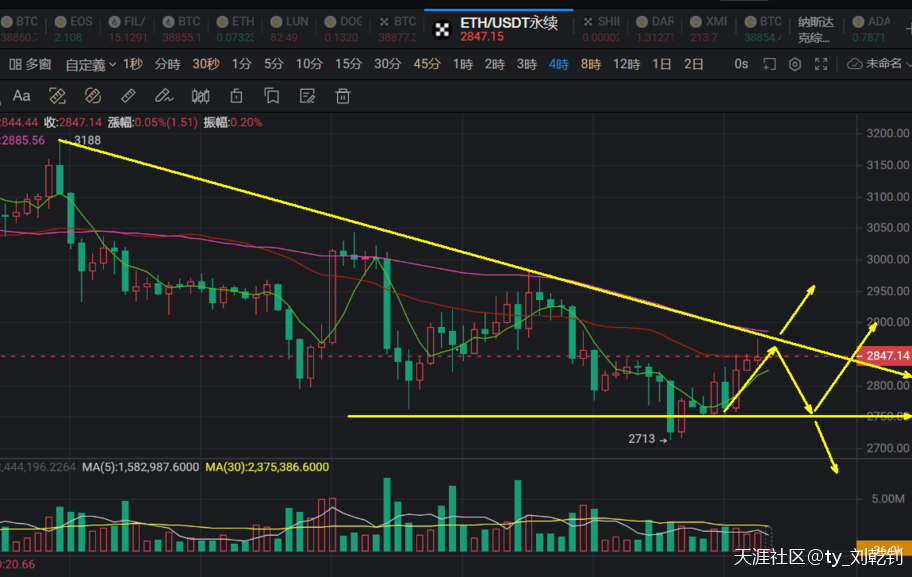Enter fullscreen mode with the expand icon
Screen dimensions: 912x577
(x=821, y=64)
